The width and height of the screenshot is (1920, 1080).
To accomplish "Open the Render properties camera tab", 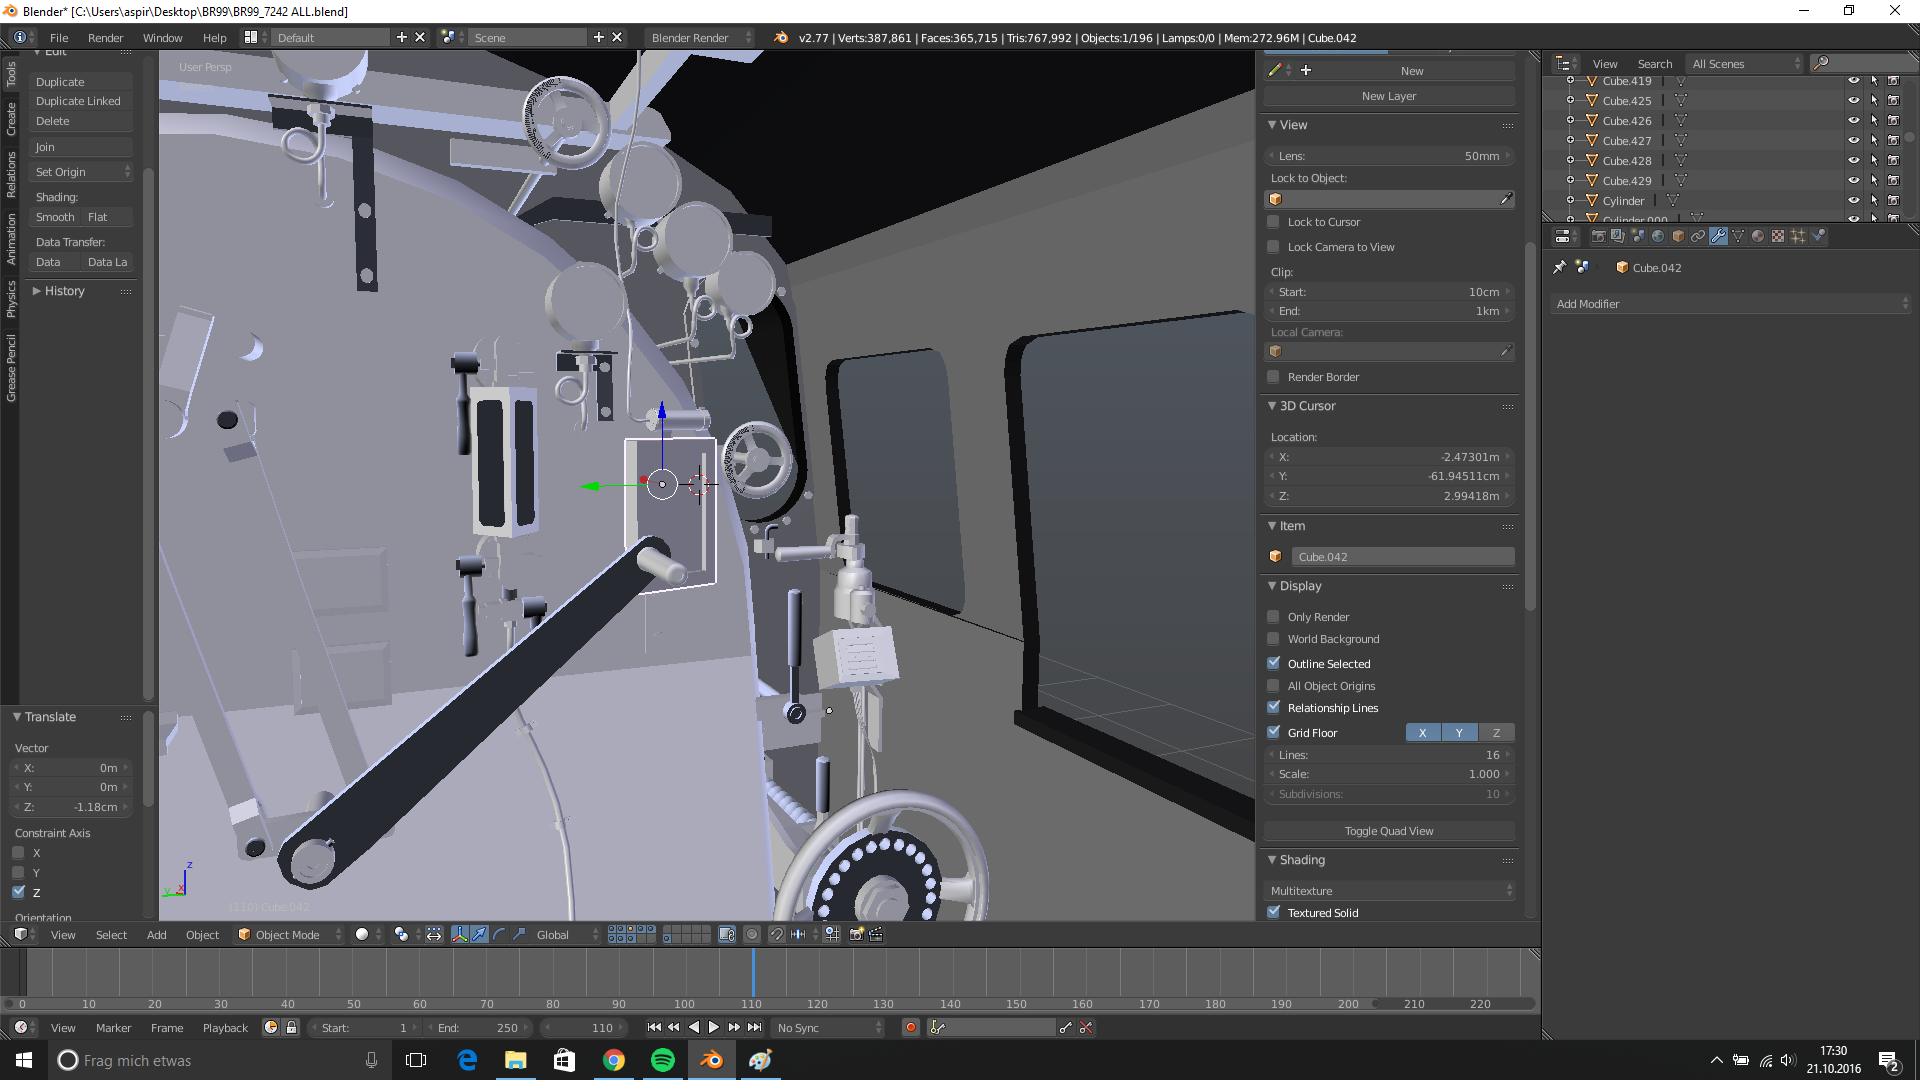I will click(x=1598, y=236).
